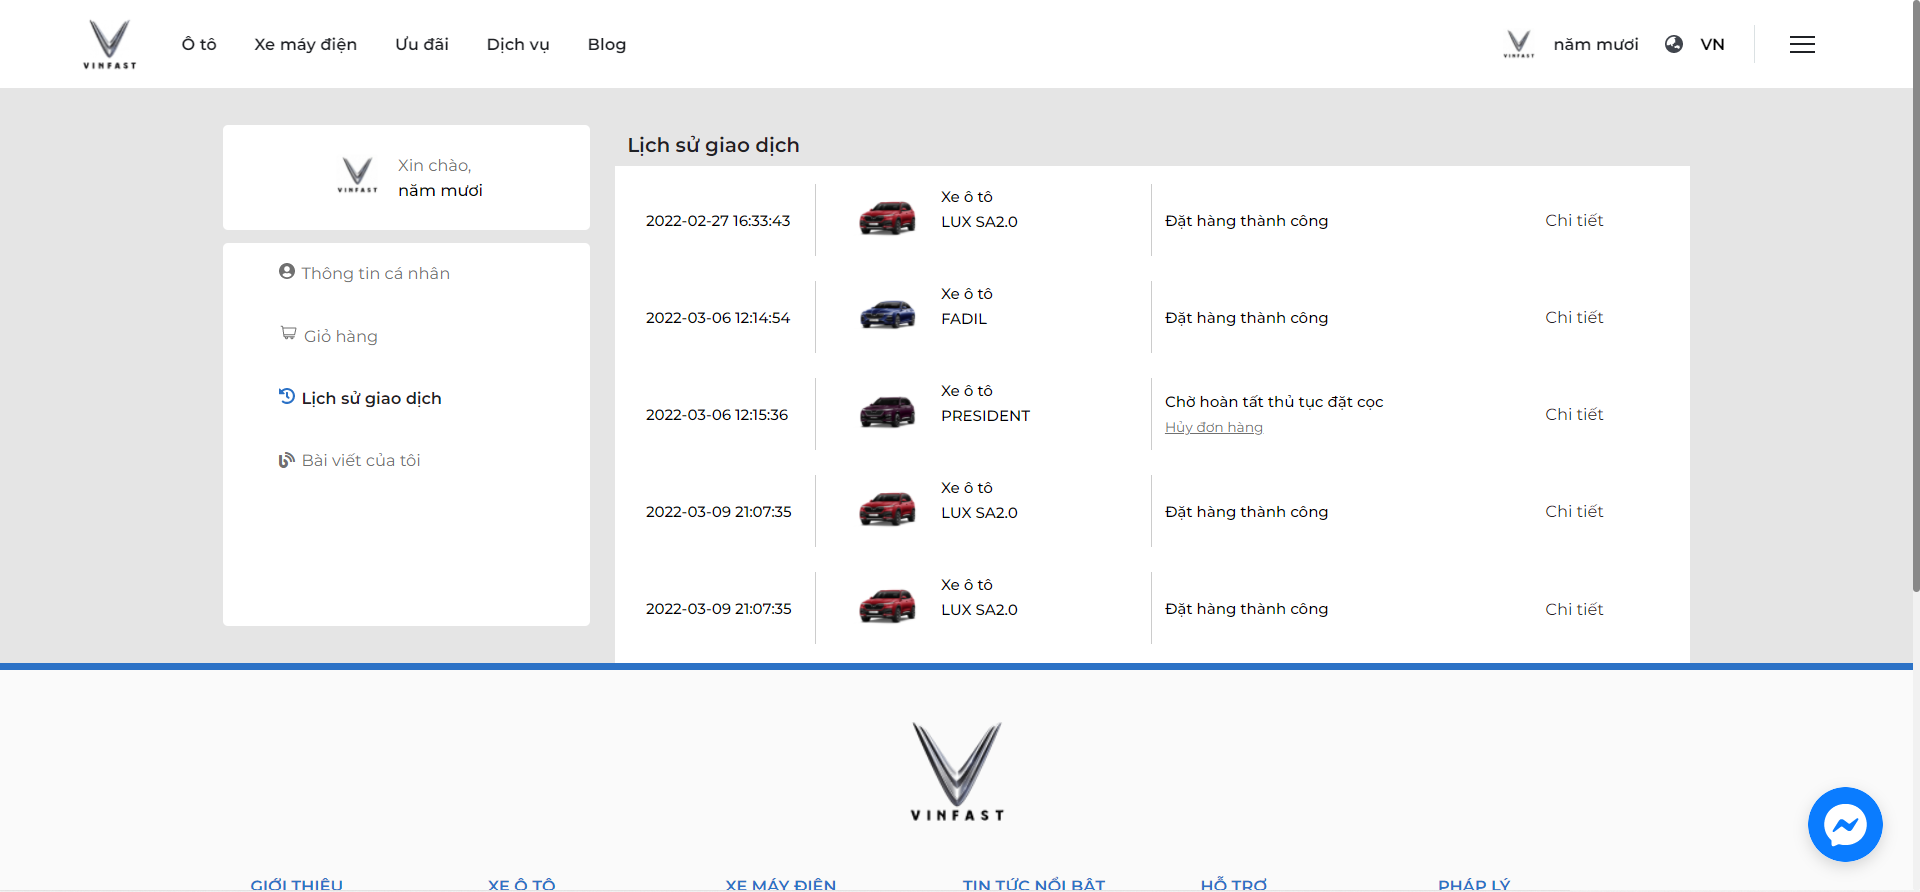1920x892 pixels.
Task: Click the dark PRESIDENT car thumbnail
Action: (x=887, y=412)
